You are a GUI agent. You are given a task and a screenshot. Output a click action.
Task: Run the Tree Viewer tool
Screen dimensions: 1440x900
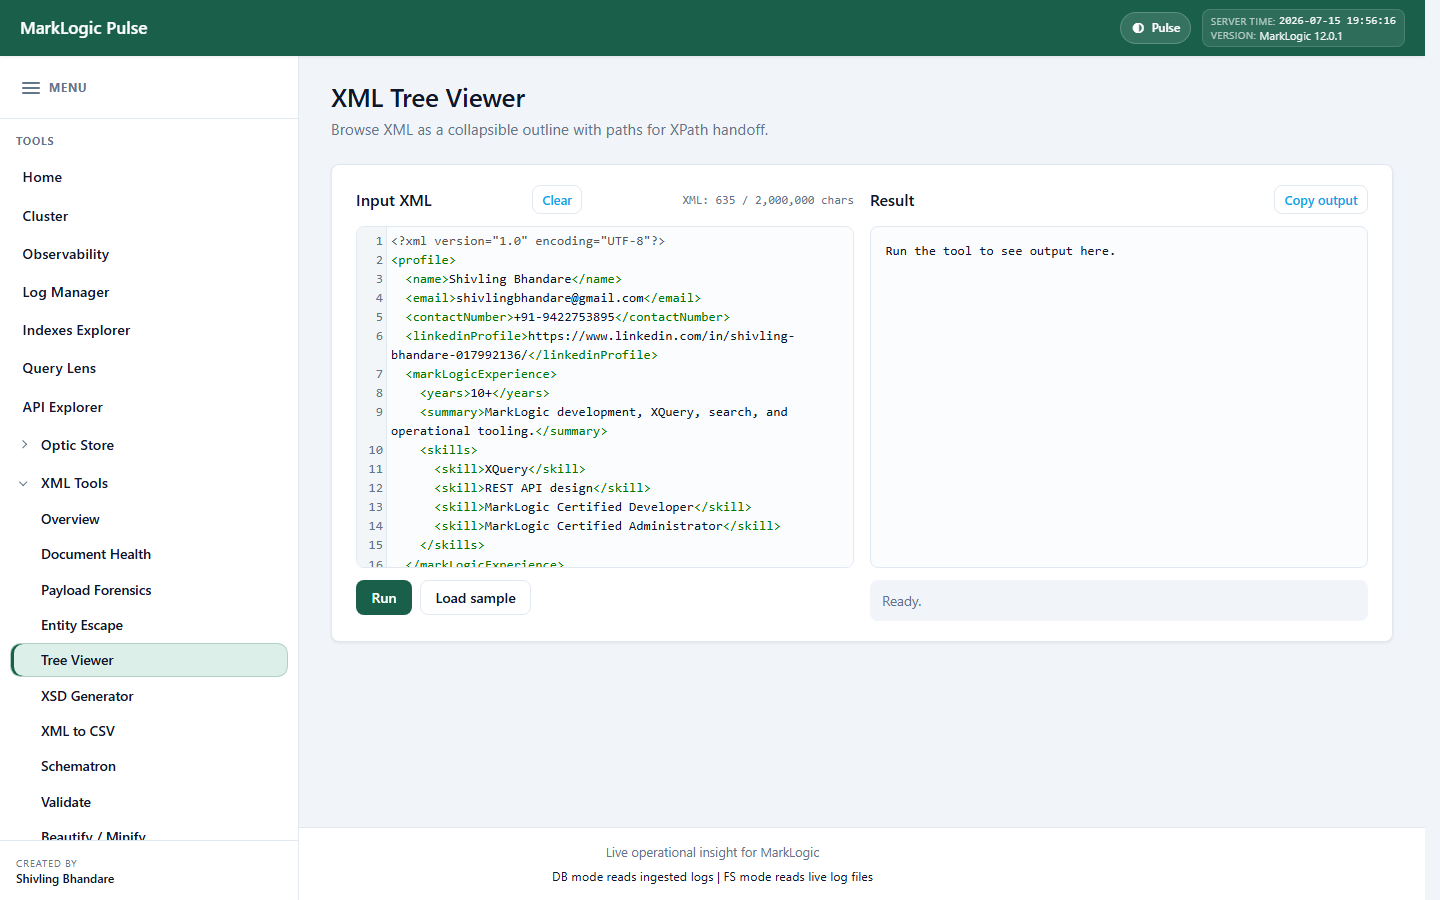[x=384, y=598]
